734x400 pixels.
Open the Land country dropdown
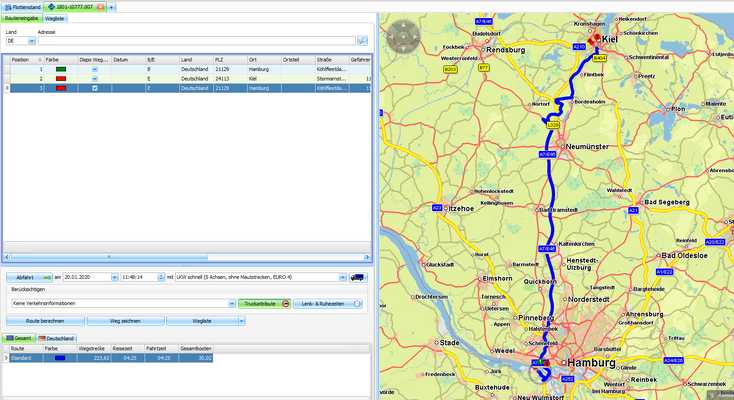pyautogui.click(x=31, y=41)
